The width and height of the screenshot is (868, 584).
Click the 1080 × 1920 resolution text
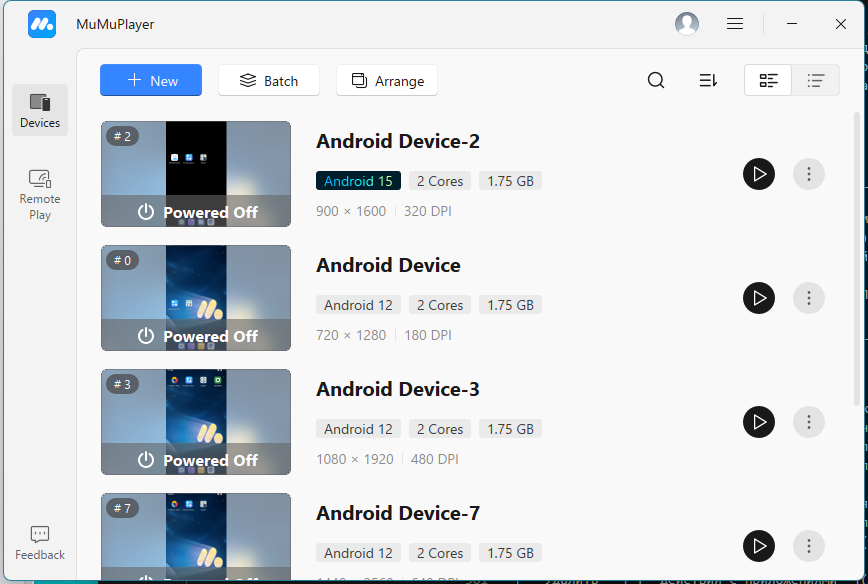(355, 459)
